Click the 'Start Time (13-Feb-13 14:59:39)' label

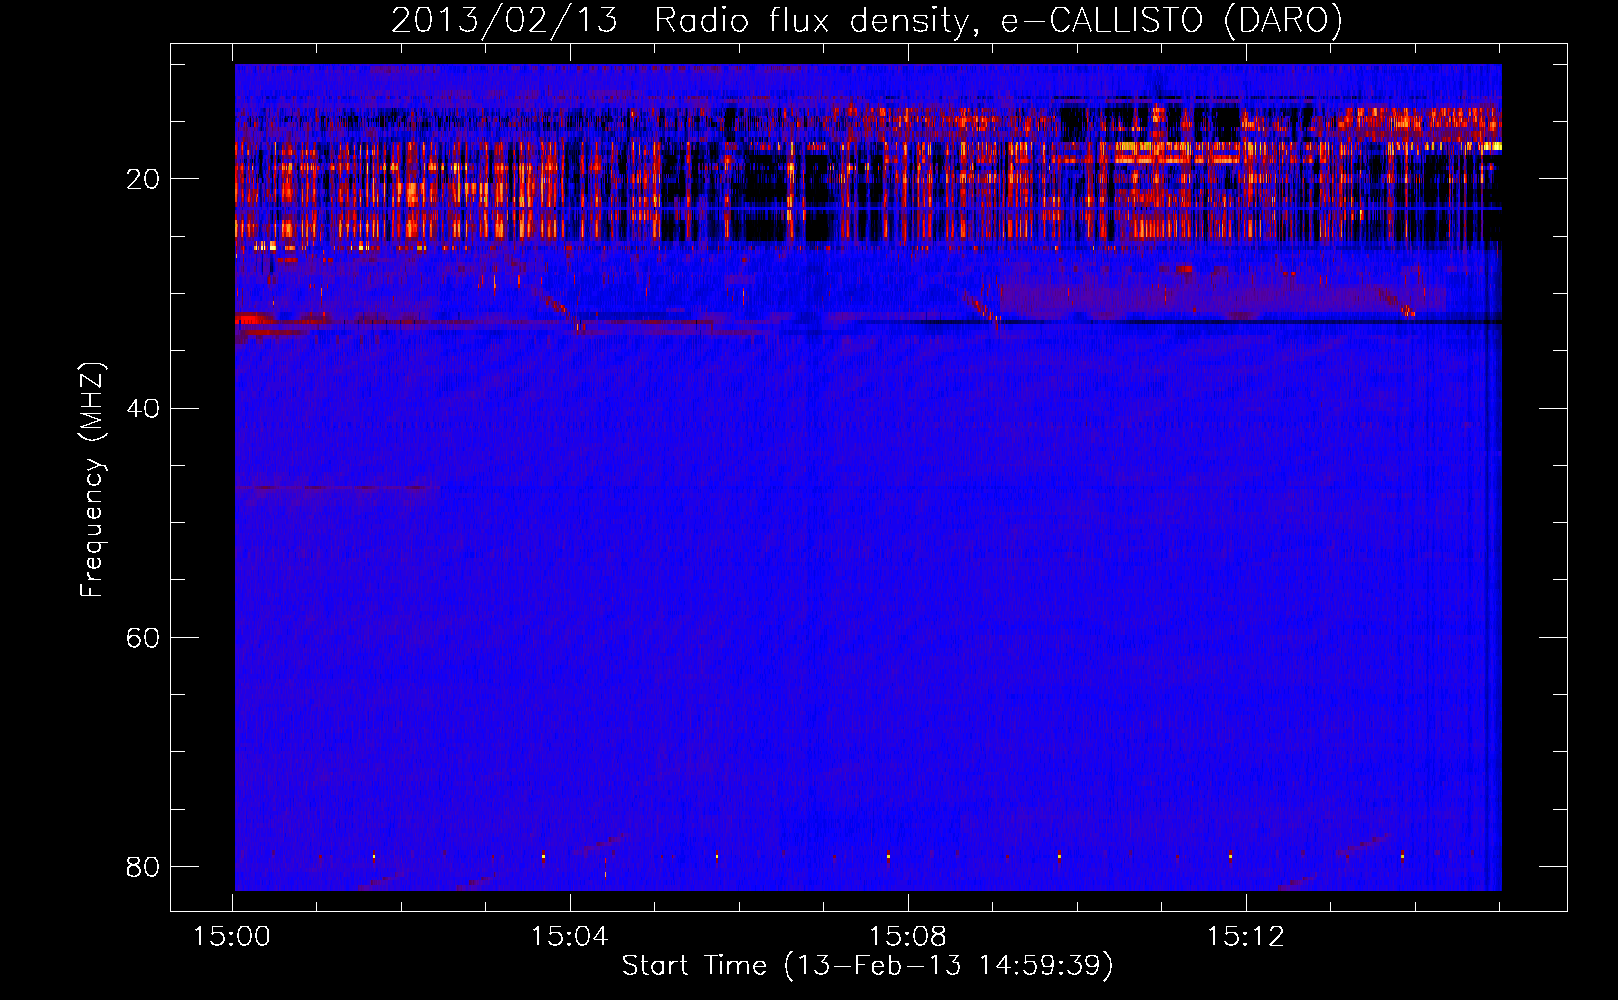[x=867, y=965]
